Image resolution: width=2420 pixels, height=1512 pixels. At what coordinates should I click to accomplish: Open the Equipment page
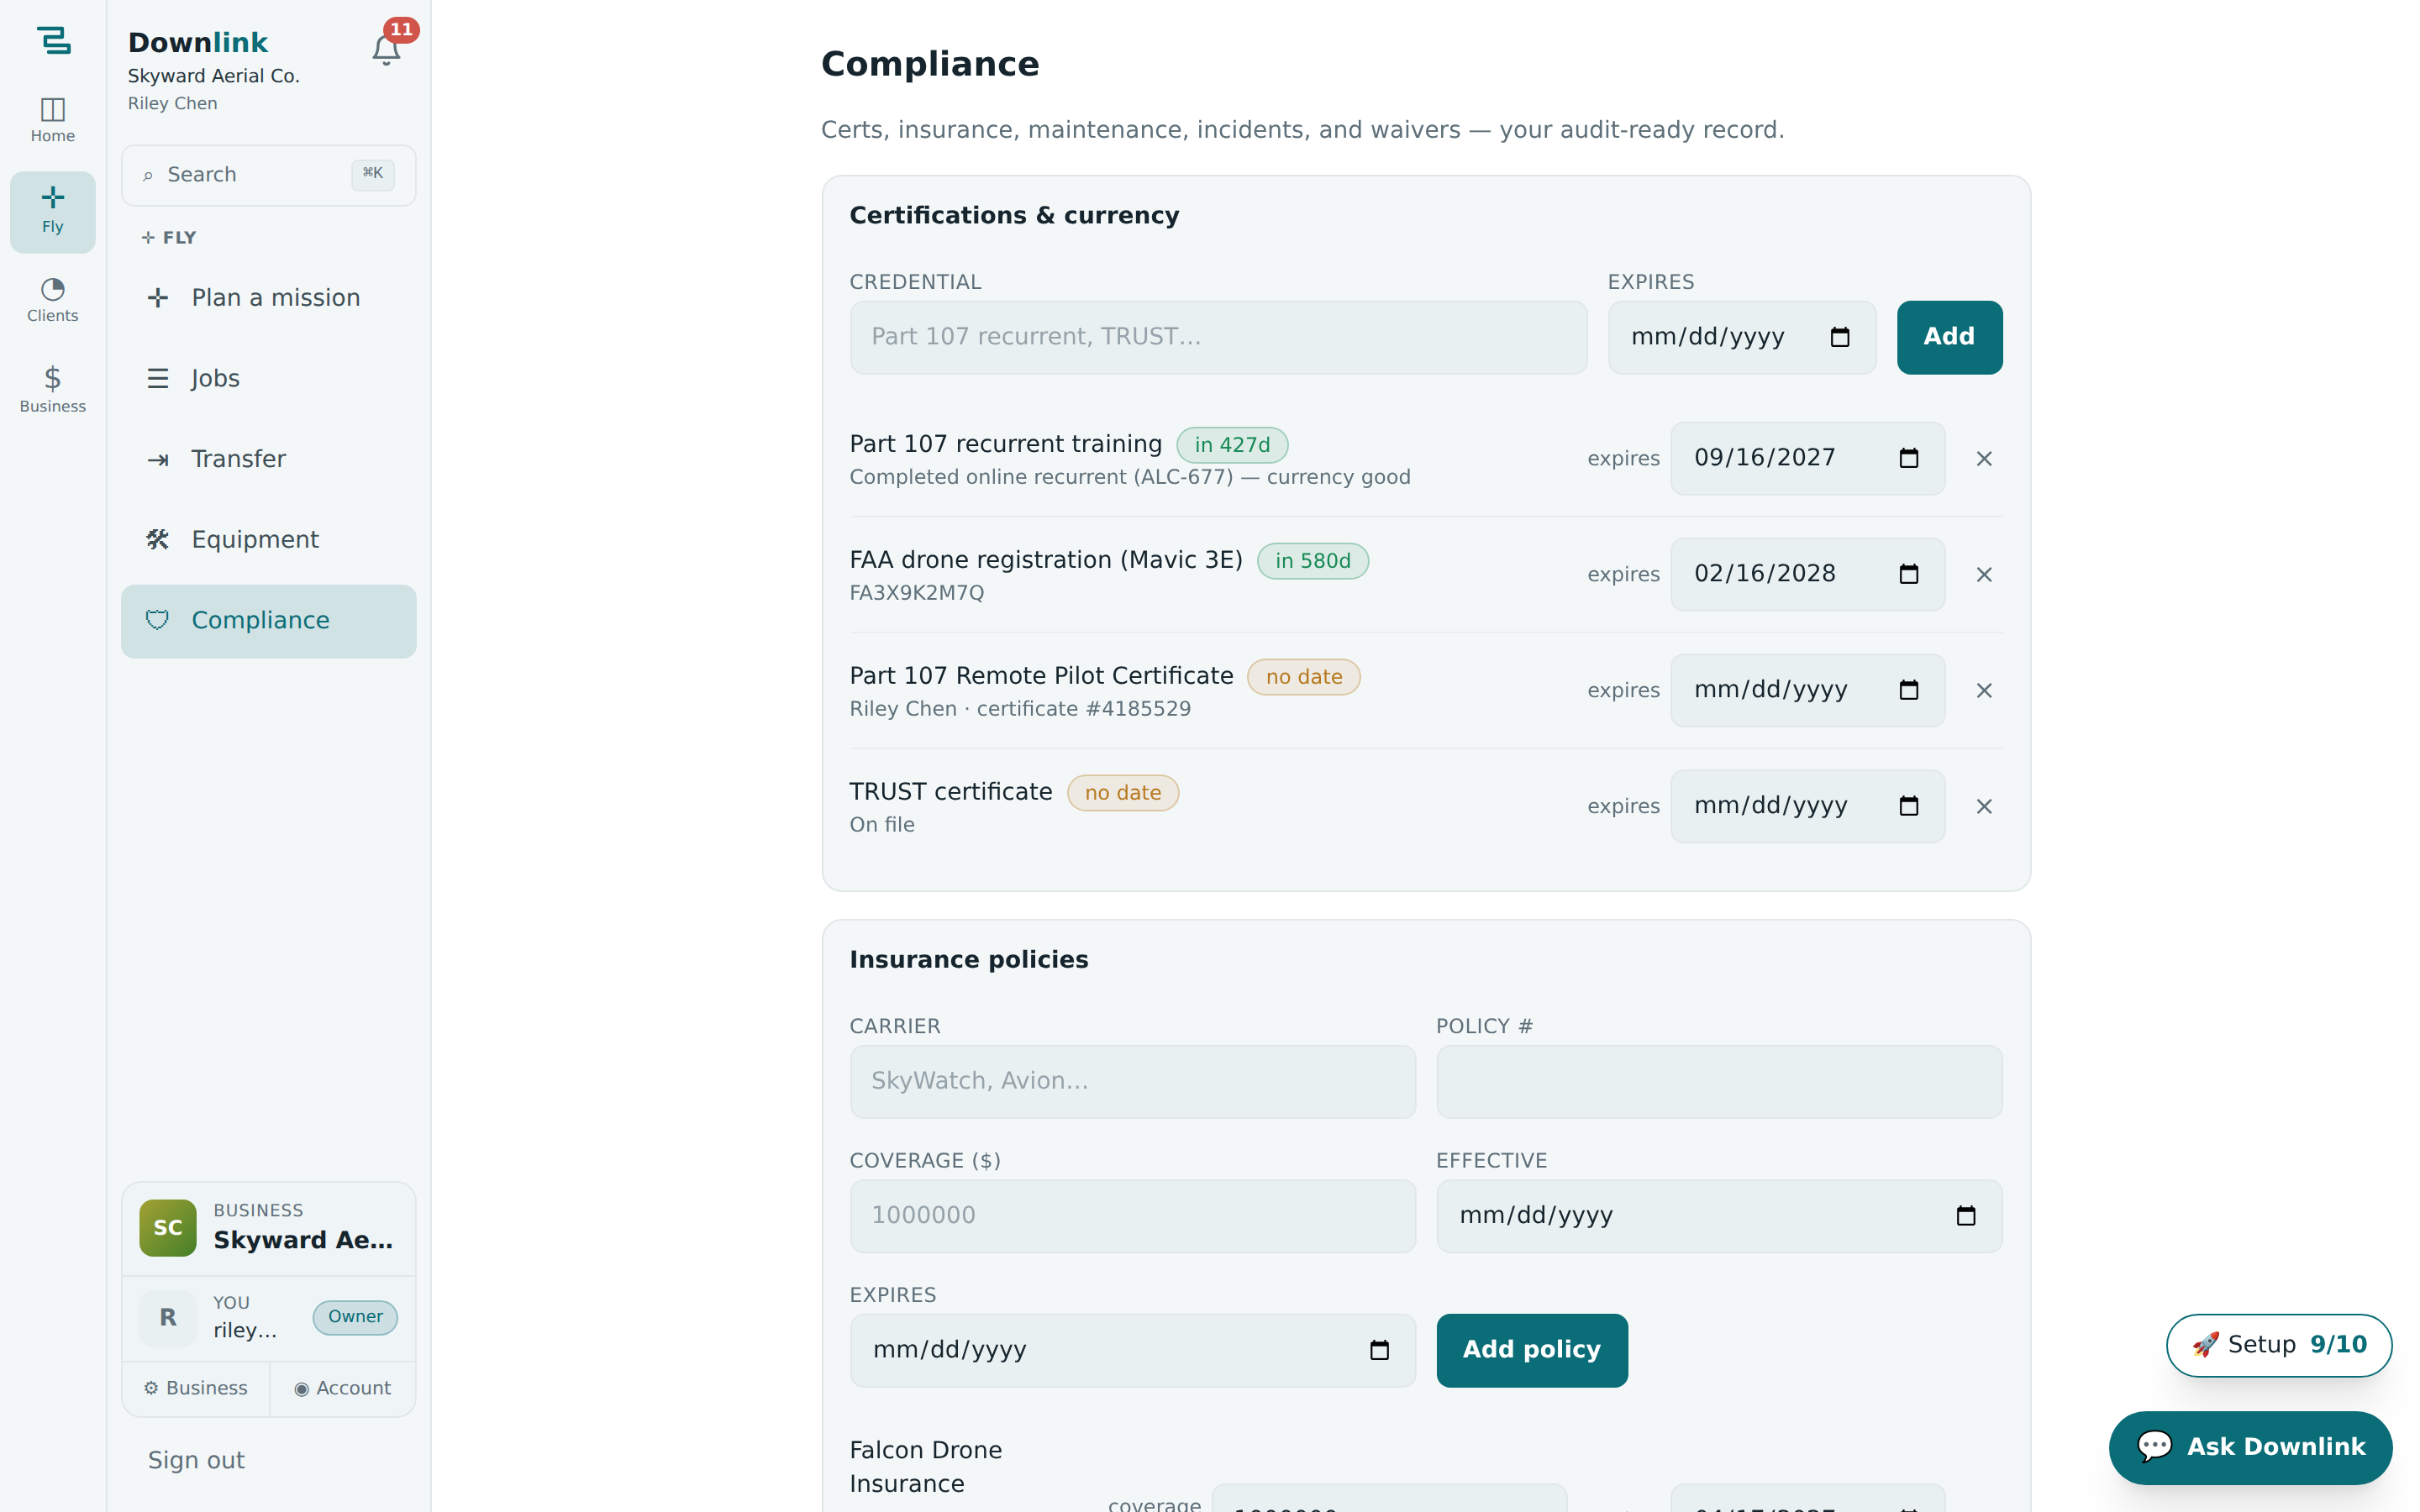(268, 540)
